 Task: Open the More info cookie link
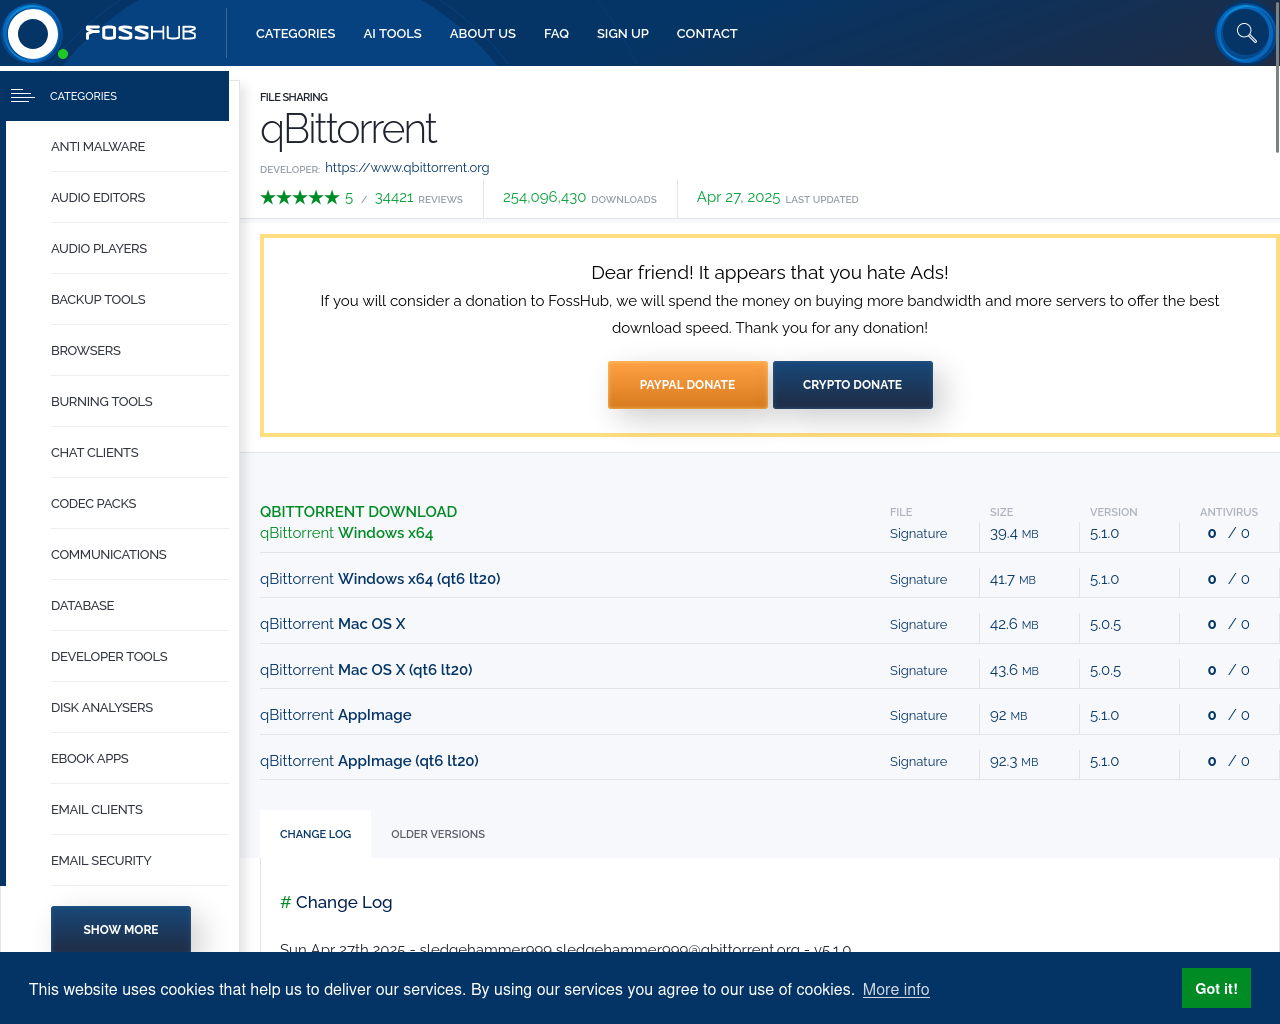896,989
